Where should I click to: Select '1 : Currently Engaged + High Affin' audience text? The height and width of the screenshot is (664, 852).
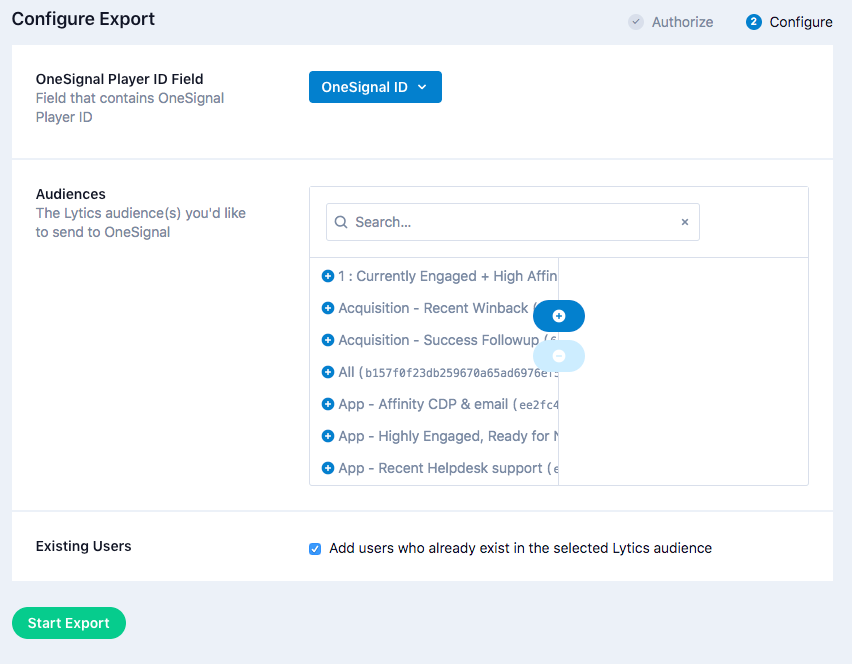[x=448, y=276]
